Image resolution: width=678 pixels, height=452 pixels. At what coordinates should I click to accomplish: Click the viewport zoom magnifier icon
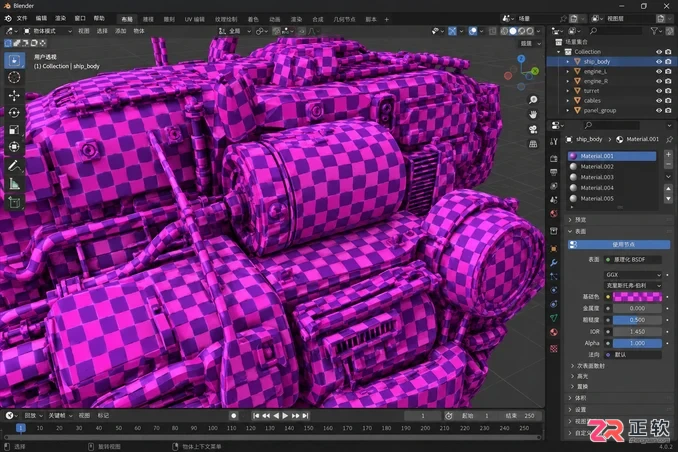tap(533, 100)
